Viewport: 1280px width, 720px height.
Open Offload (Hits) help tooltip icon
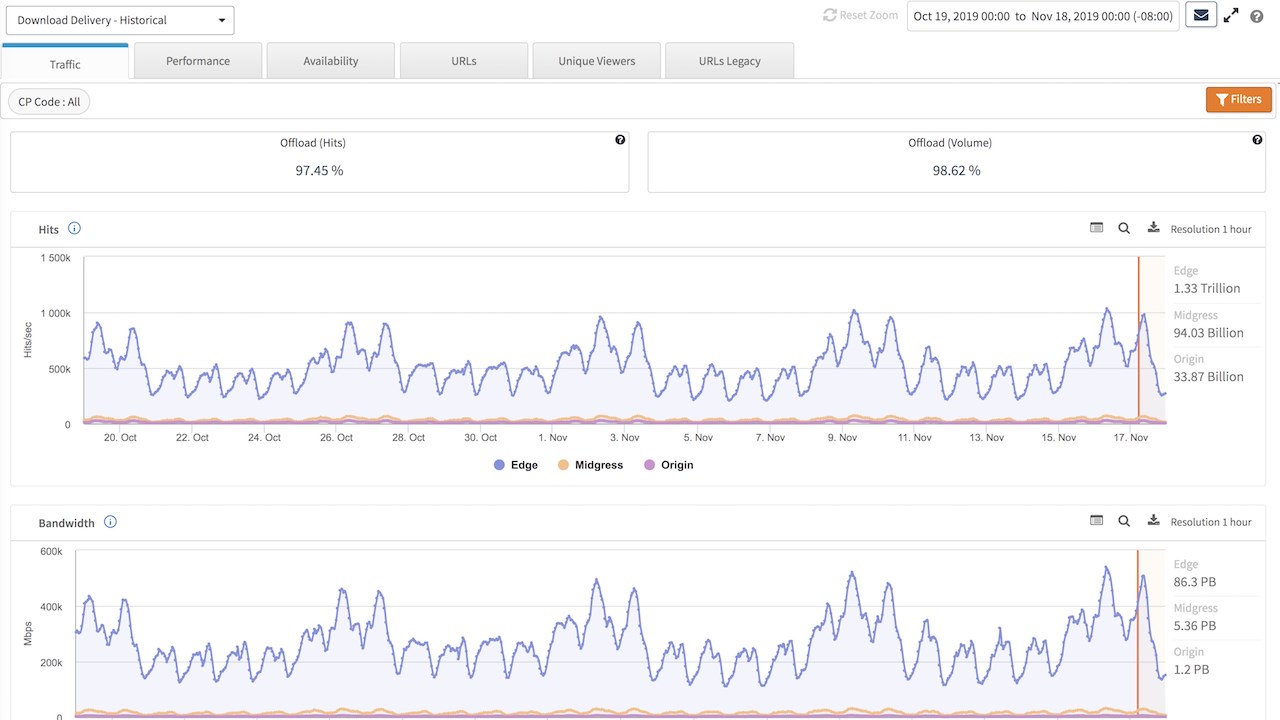pyautogui.click(x=620, y=141)
